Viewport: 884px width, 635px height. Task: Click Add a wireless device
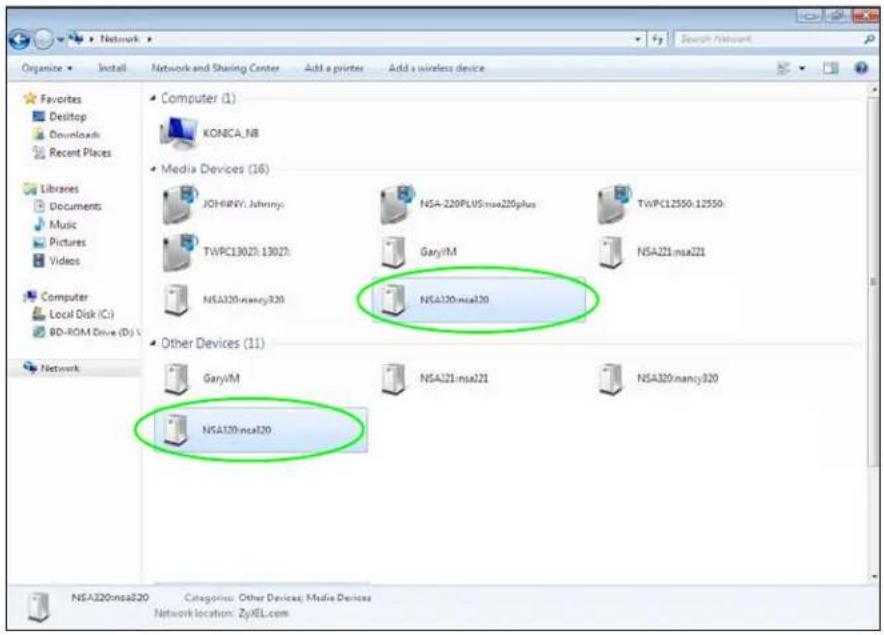pyautogui.click(x=436, y=68)
